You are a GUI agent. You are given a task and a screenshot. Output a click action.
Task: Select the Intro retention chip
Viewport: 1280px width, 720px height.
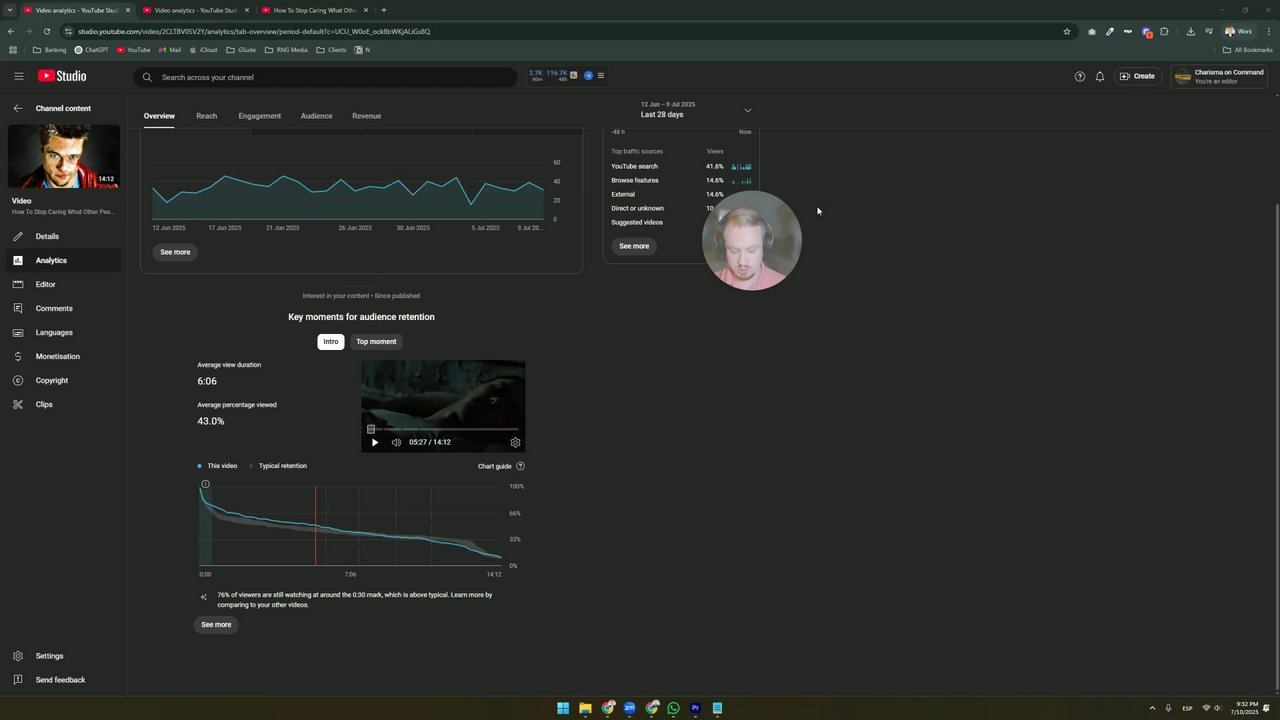tap(331, 342)
